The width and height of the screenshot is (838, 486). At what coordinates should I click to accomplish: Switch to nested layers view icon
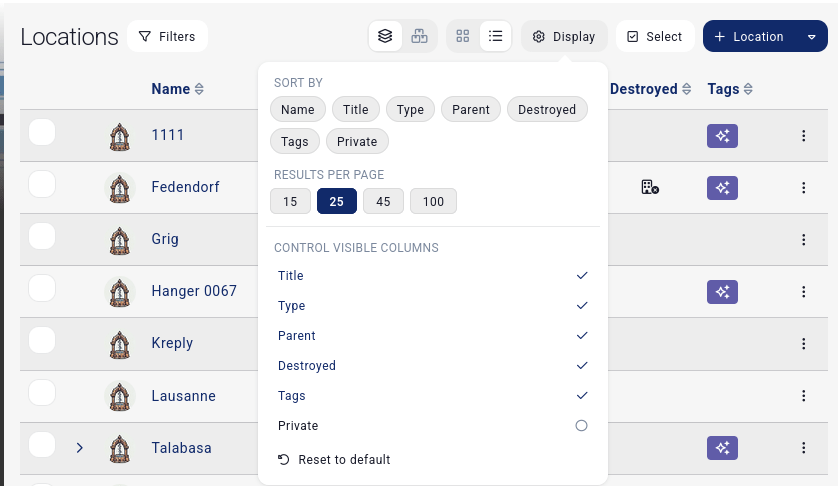[385, 37]
